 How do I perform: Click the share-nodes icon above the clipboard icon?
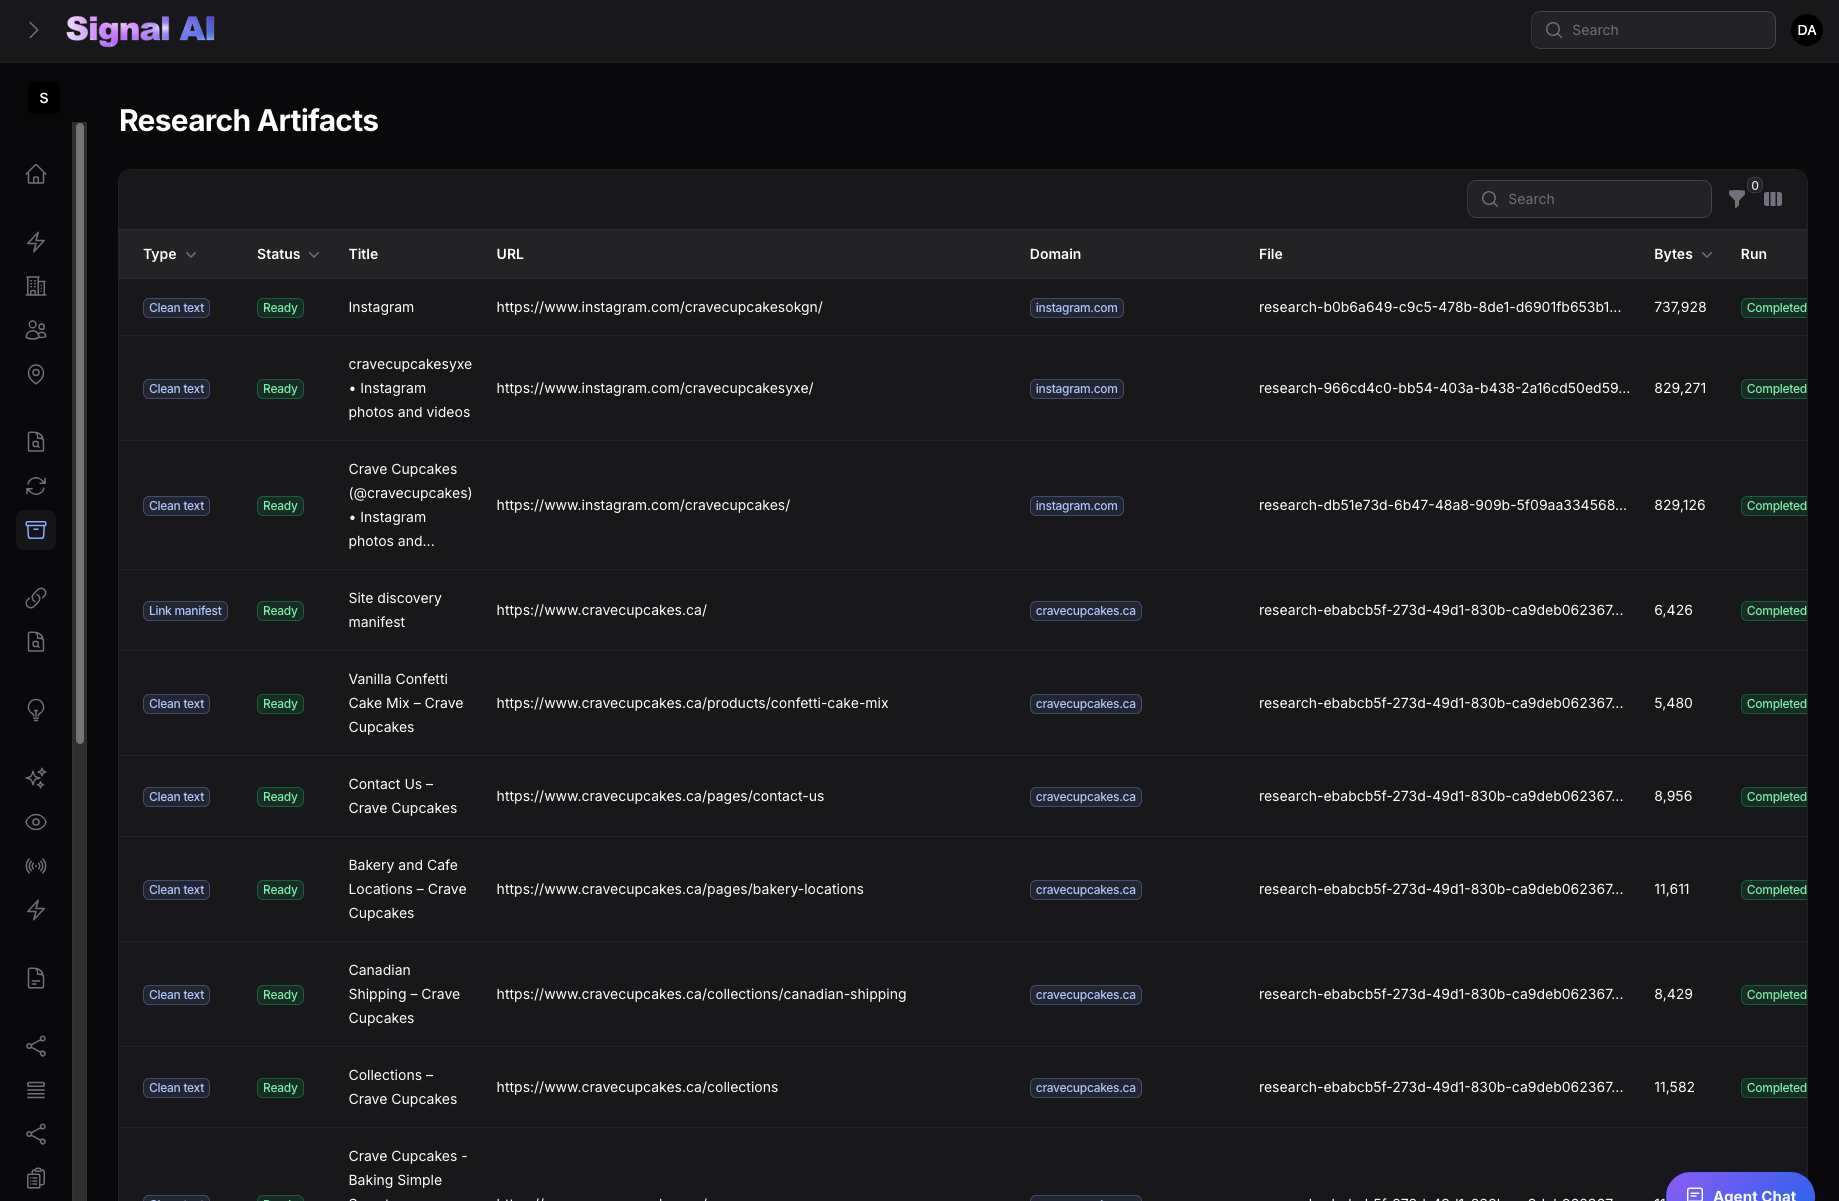point(36,1134)
